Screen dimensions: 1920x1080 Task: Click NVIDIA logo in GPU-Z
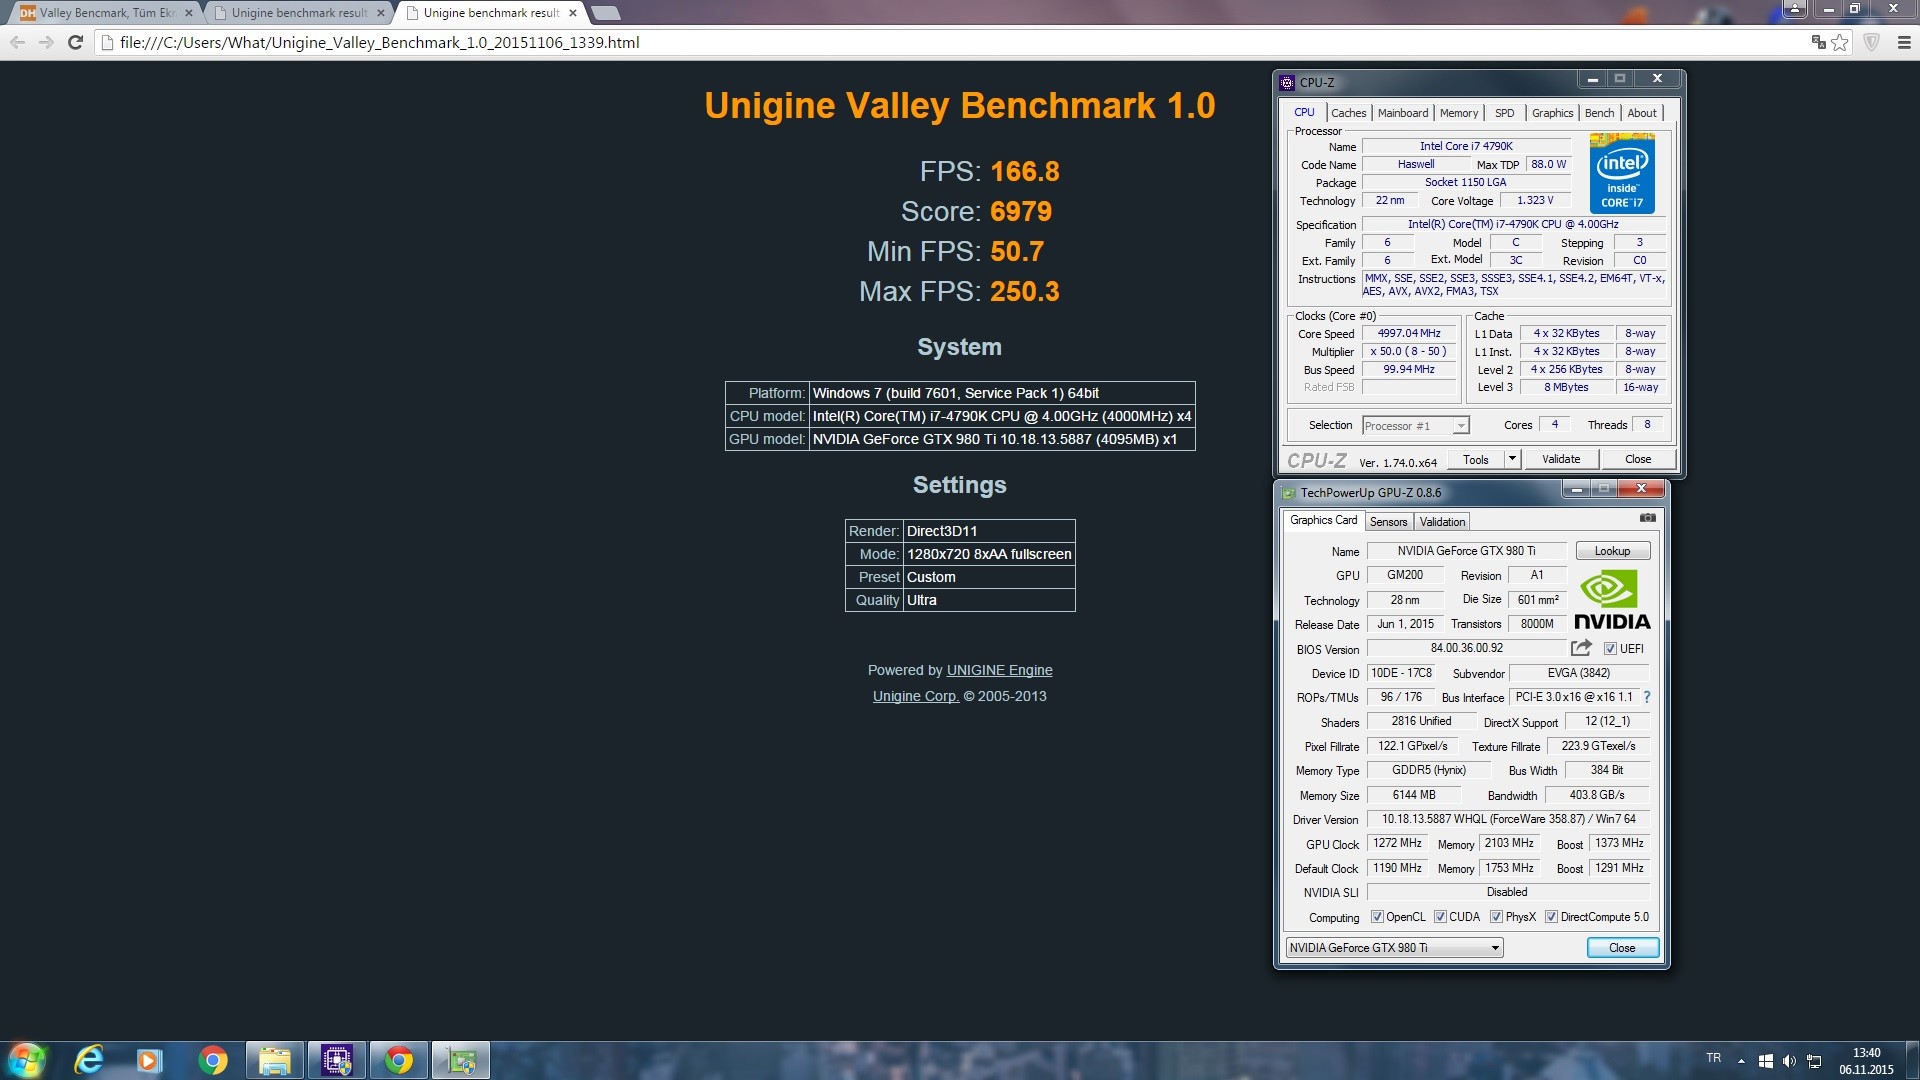click(1611, 600)
